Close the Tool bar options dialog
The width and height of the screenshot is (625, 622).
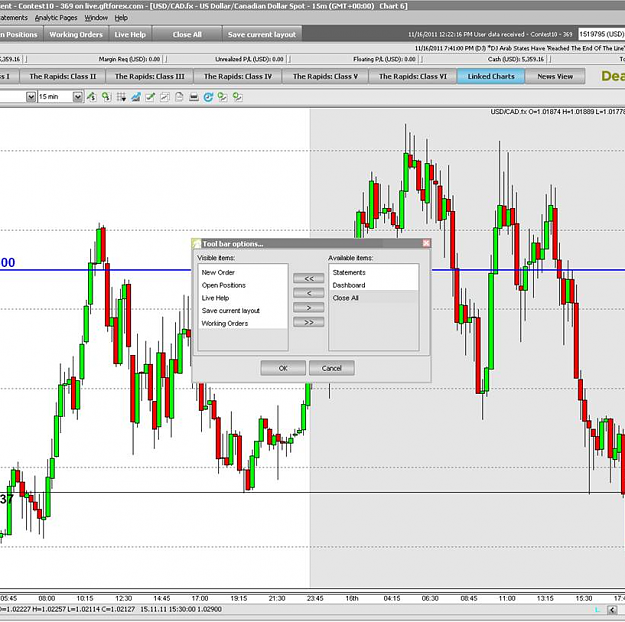click(x=426, y=243)
